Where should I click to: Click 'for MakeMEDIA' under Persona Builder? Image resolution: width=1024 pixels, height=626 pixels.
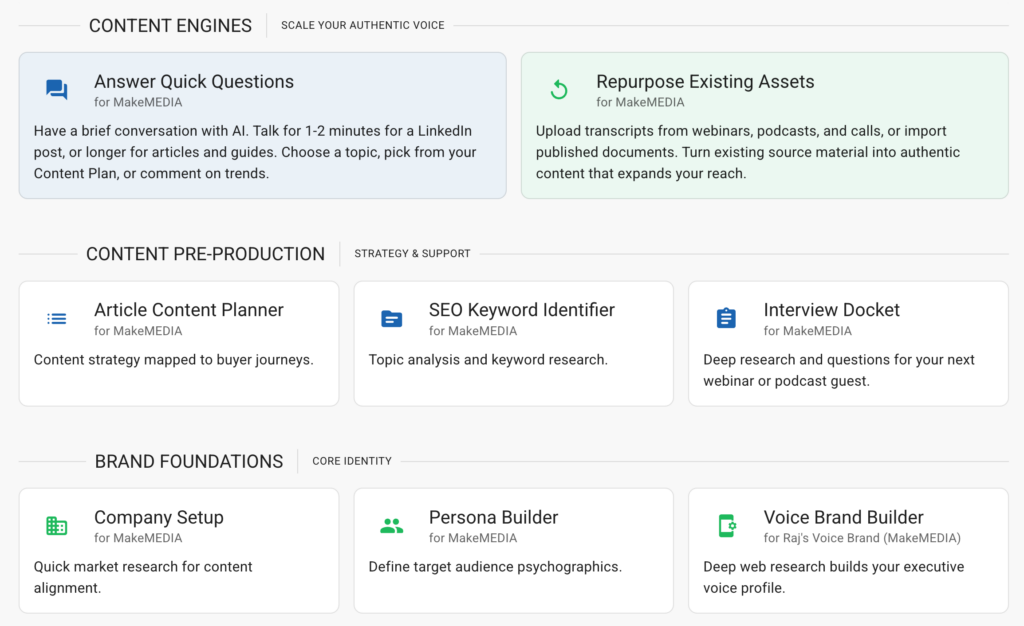pyautogui.click(x=473, y=538)
